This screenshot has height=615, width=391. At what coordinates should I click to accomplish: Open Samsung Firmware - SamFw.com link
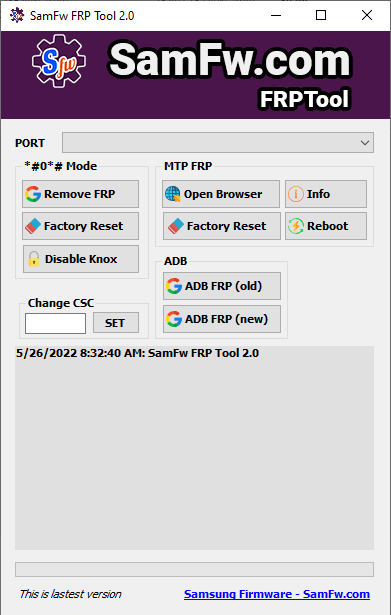click(277, 594)
